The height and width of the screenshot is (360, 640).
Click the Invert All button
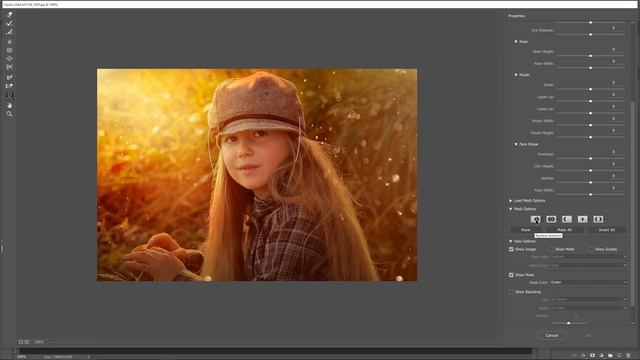(606, 230)
